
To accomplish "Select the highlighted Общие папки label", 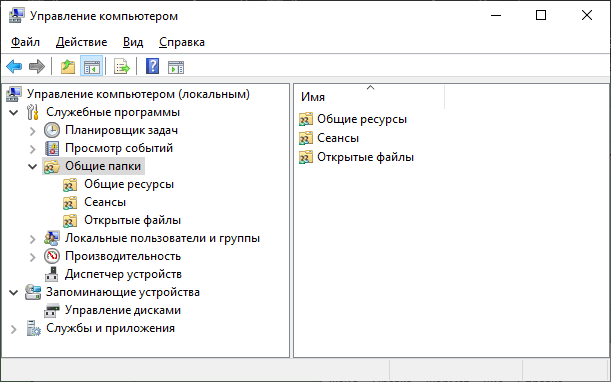I will coord(103,166).
